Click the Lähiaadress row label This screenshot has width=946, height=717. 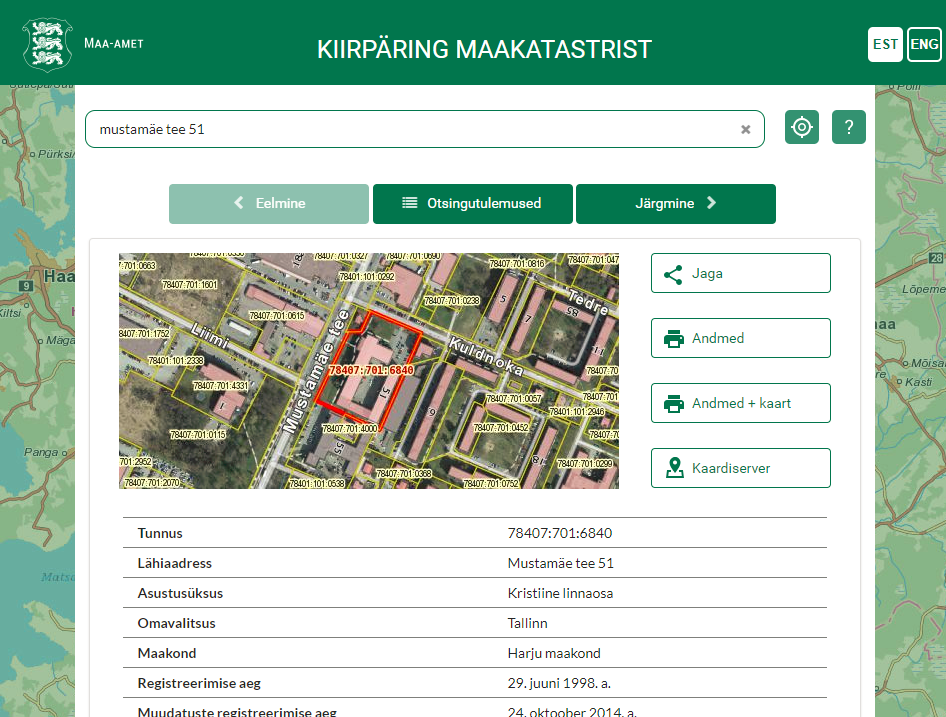click(x=175, y=563)
